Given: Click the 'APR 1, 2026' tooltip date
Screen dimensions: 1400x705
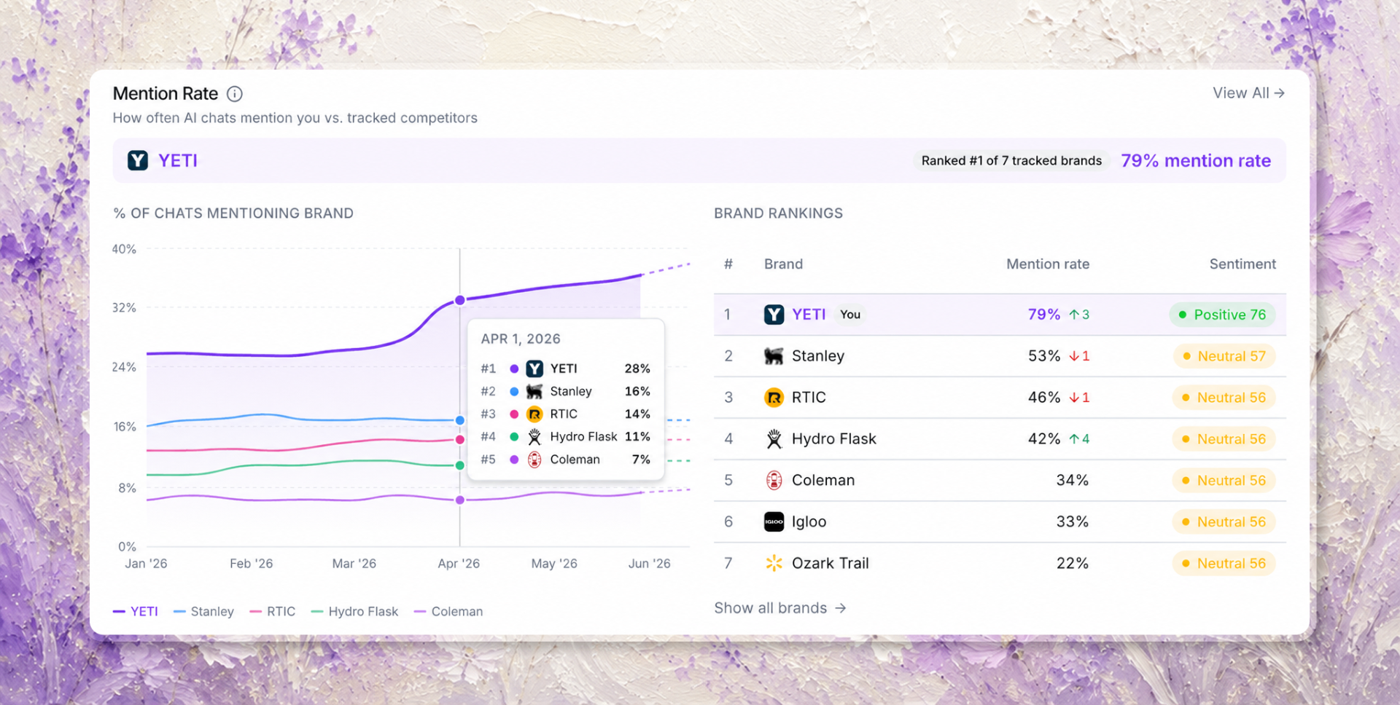Looking at the screenshot, I should (520, 339).
